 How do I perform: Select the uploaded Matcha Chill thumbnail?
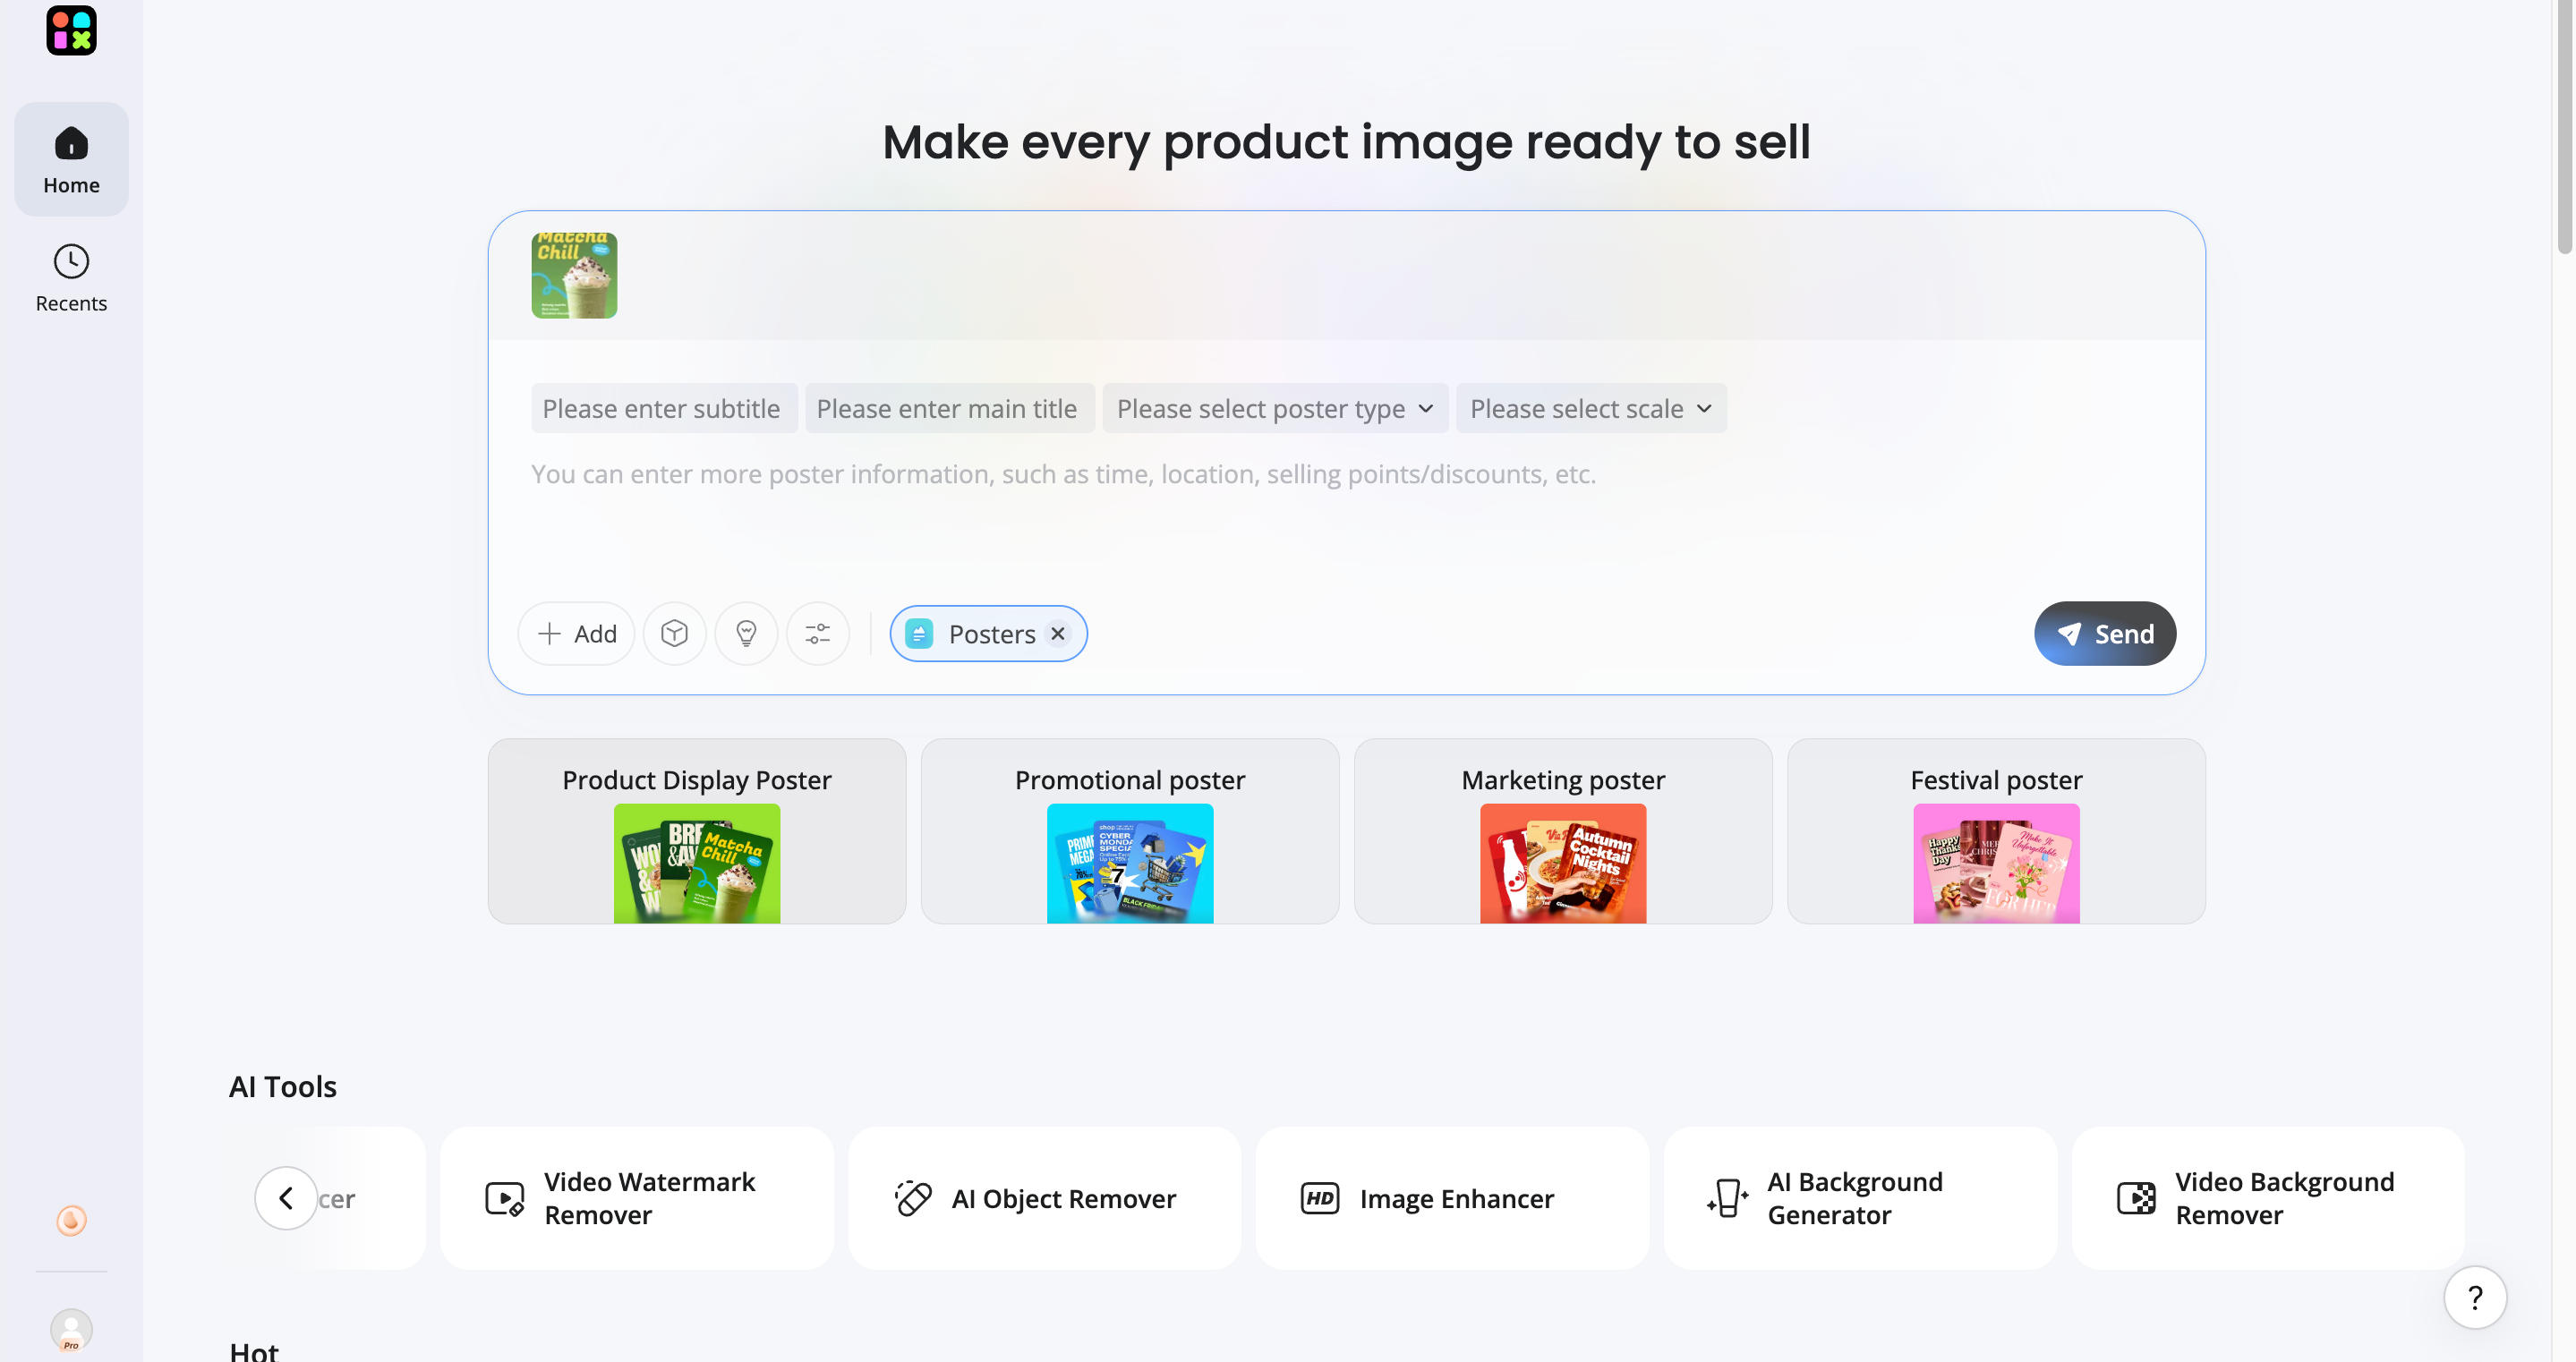click(x=574, y=276)
